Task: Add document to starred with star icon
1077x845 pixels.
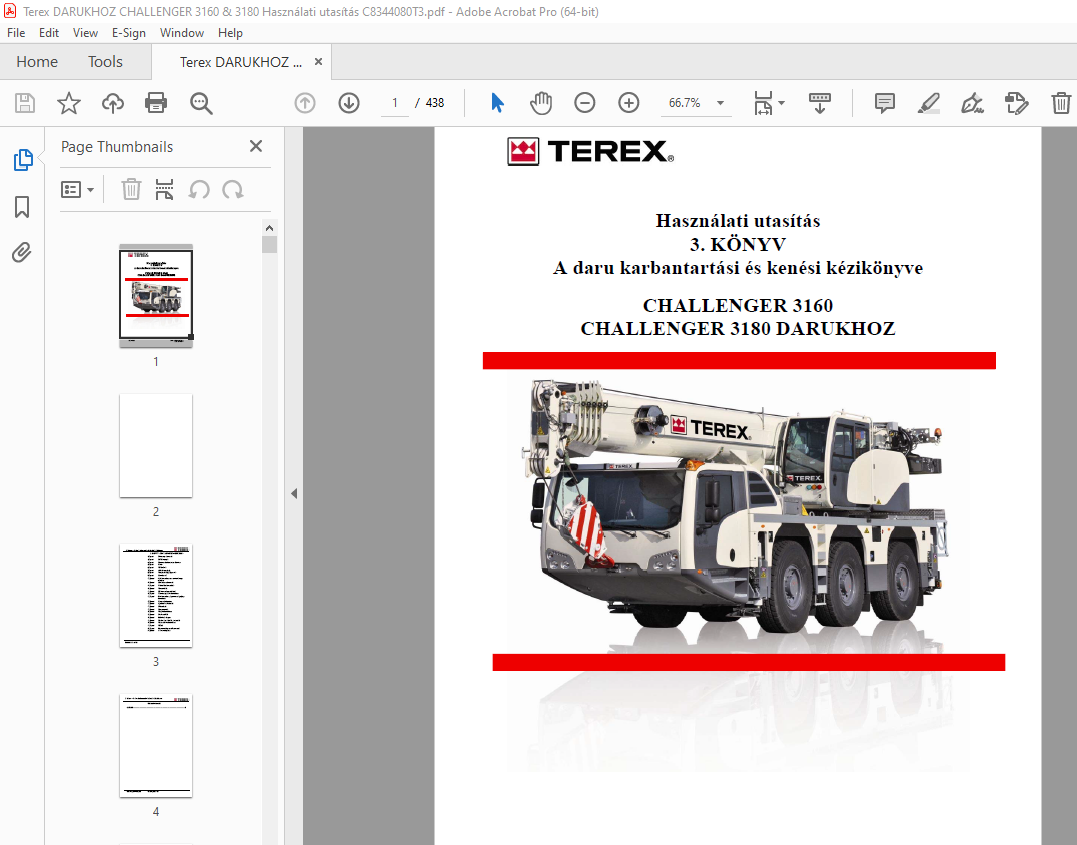Action: click(69, 103)
